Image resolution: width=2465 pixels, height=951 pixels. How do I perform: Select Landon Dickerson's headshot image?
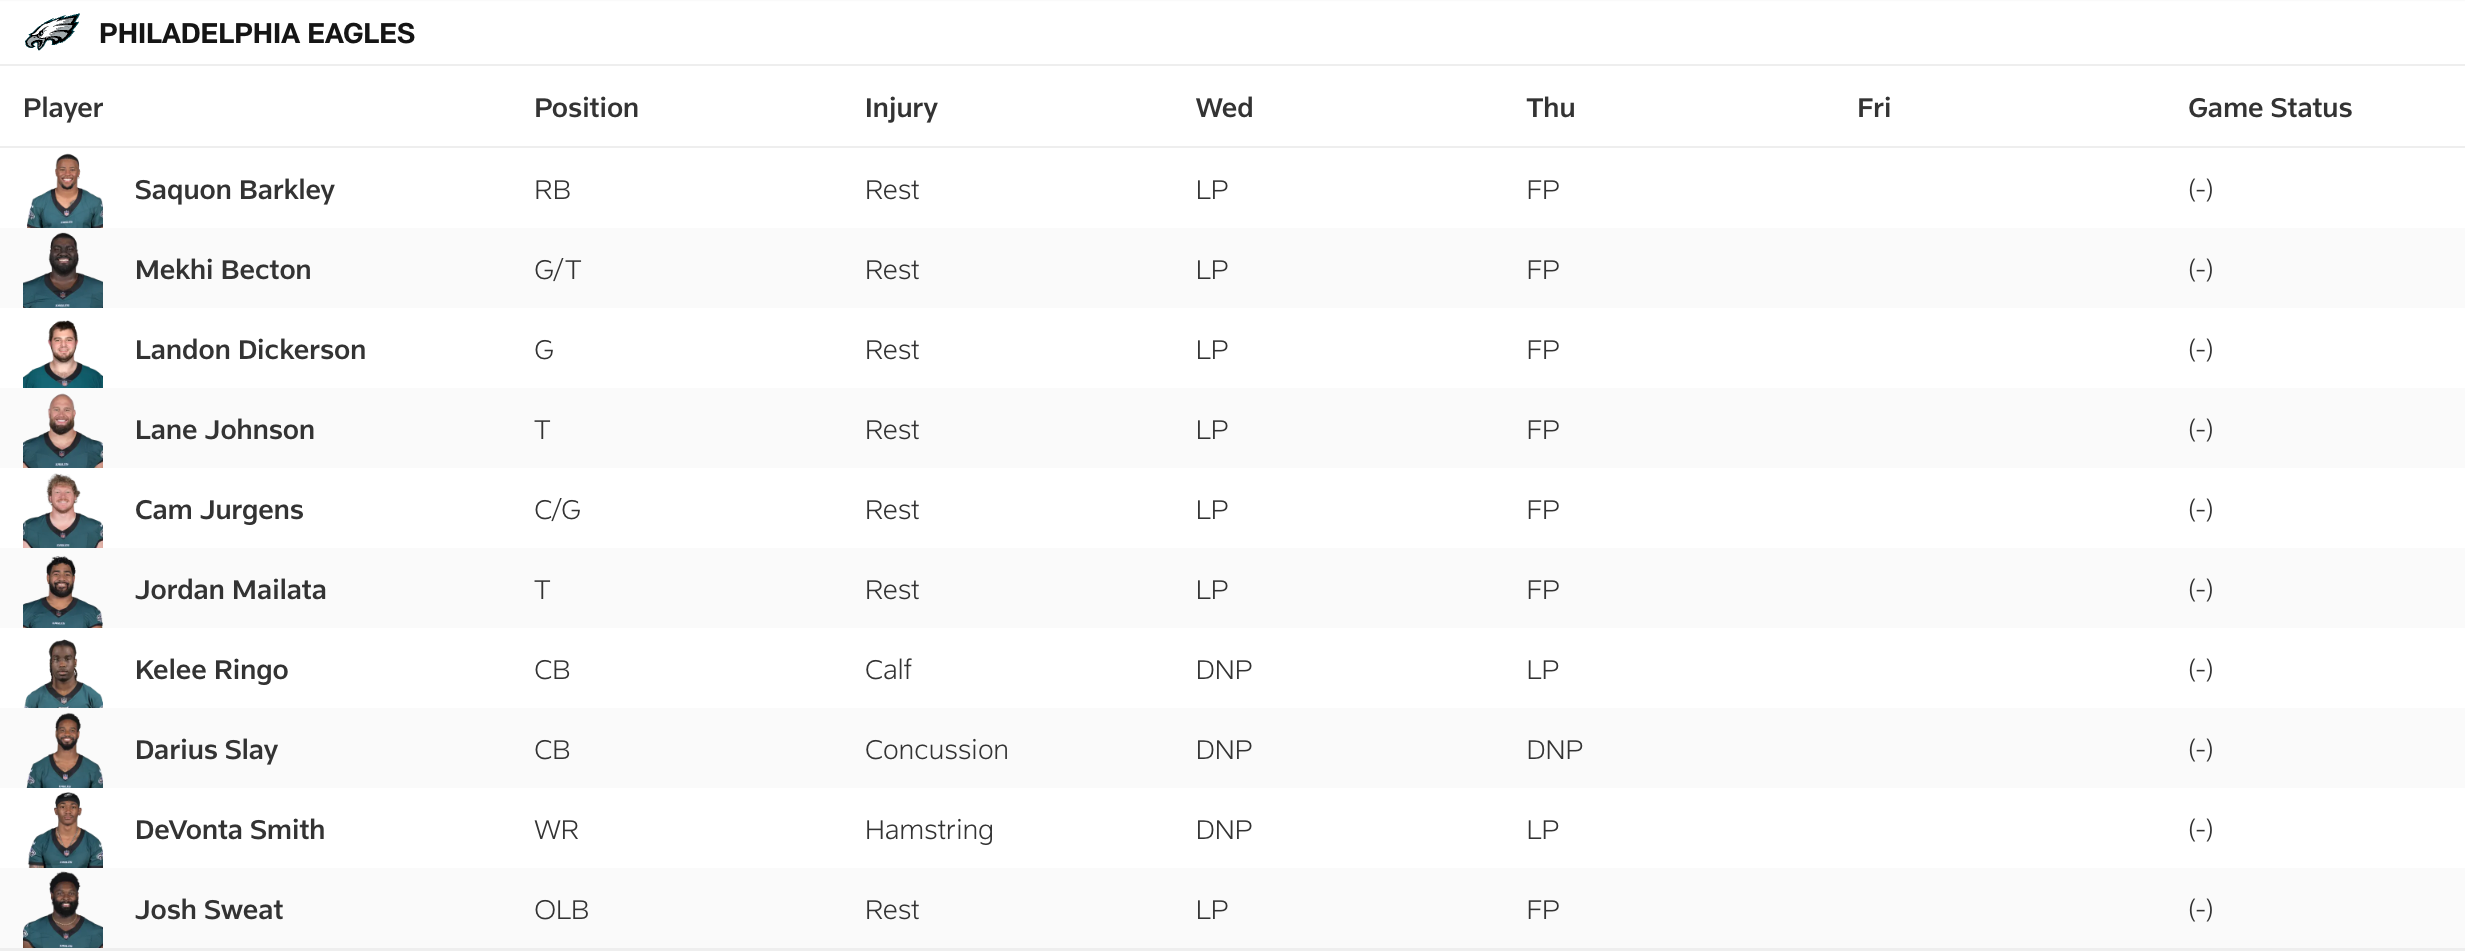pos(63,351)
